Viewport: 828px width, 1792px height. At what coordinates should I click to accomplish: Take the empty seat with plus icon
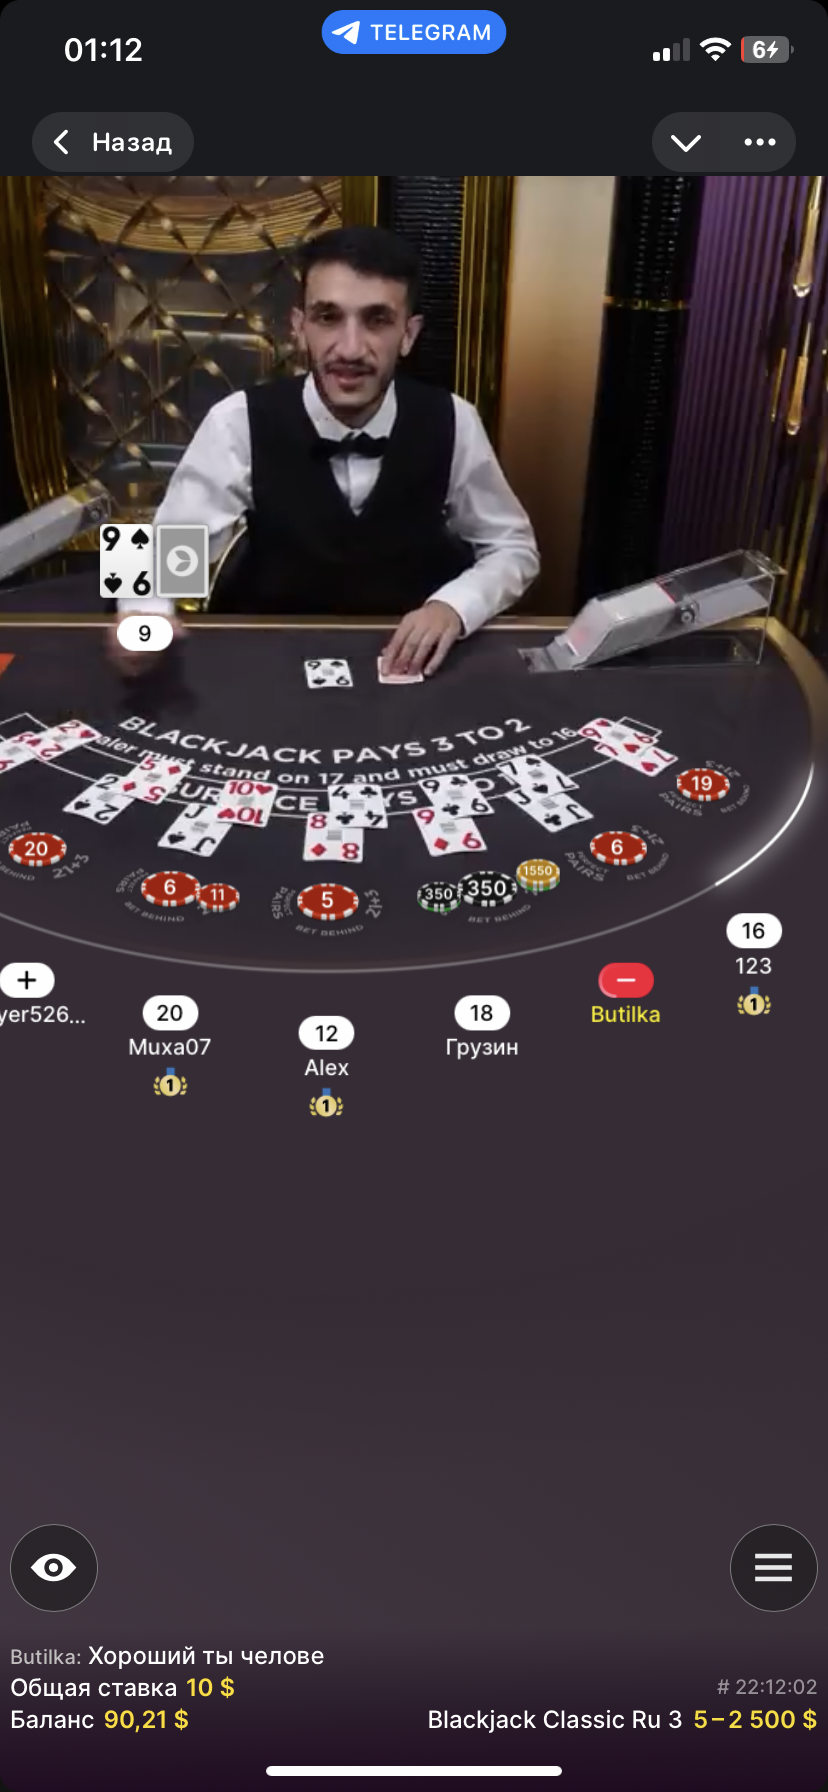(x=27, y=980)
